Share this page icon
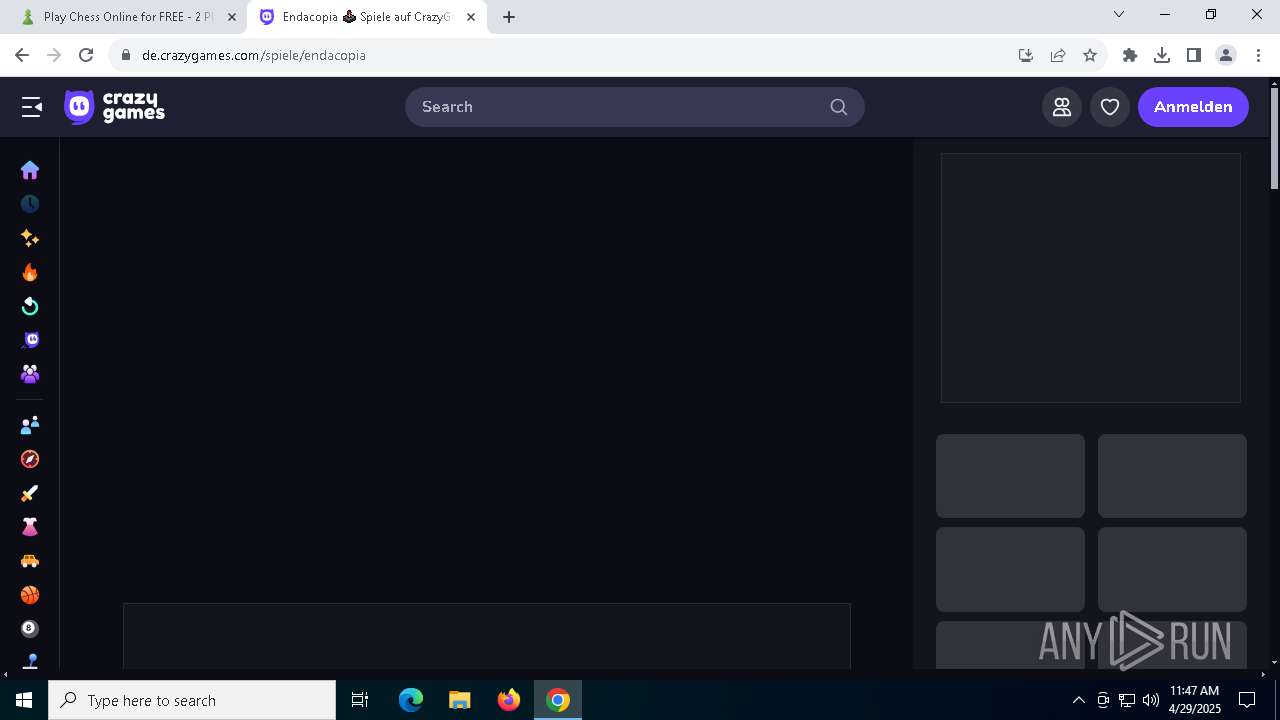 tap(1058, 55)
